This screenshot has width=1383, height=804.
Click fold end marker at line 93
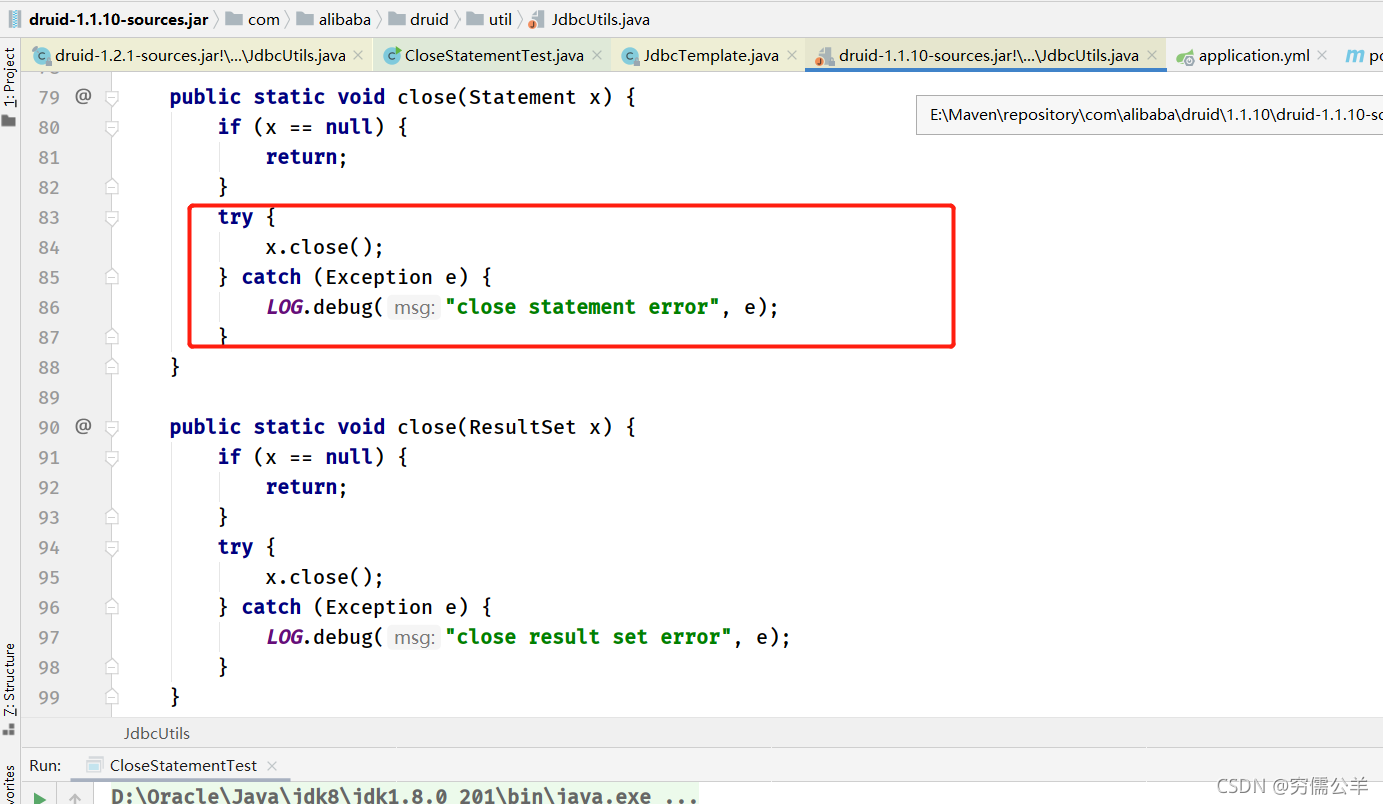112,517
